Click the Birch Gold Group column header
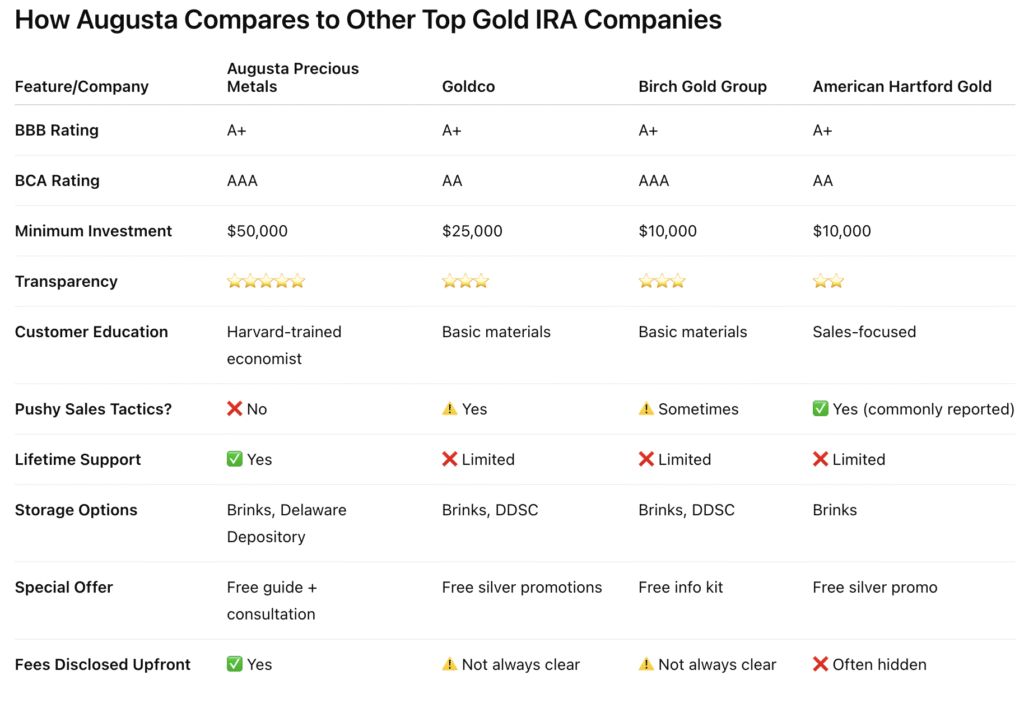 702,87
